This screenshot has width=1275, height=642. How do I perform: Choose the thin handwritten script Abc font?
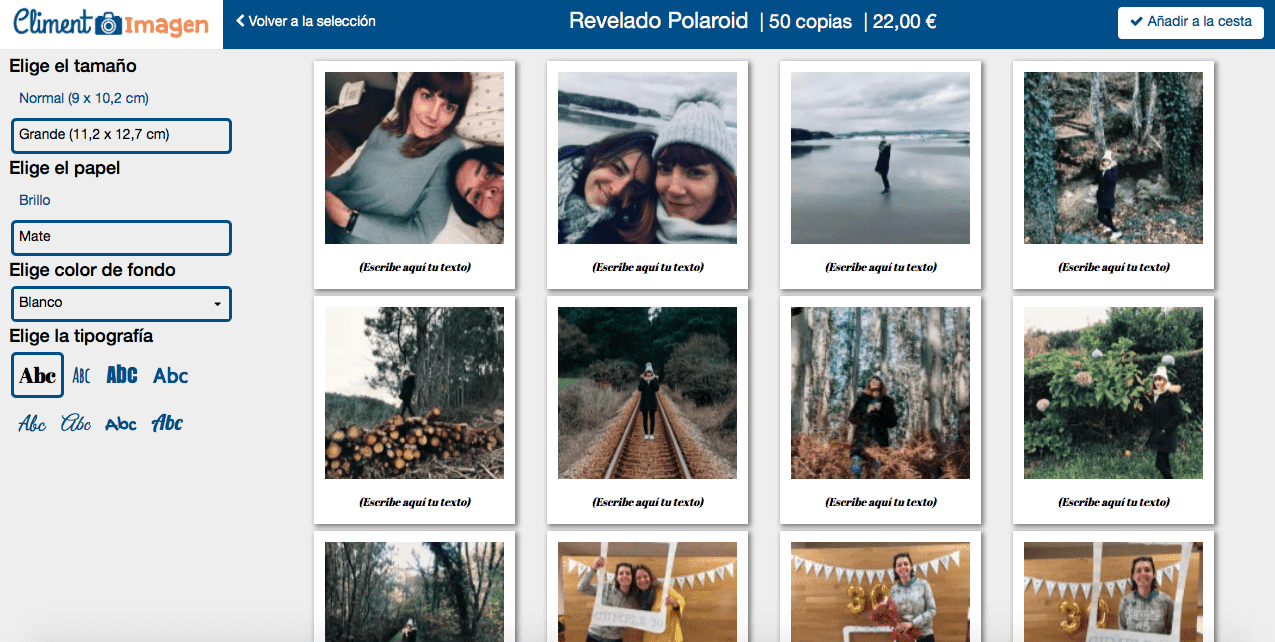coord(32,424)
